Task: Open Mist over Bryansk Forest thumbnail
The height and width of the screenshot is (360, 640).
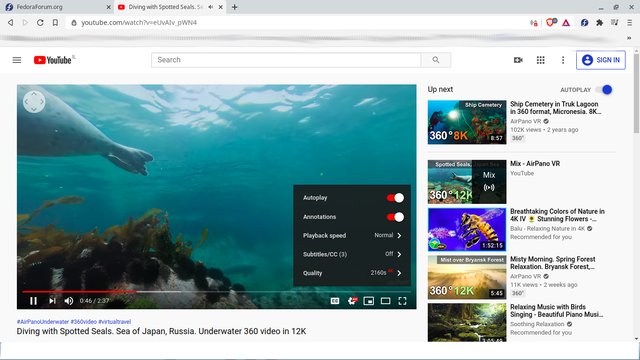Action: point(467,277)
